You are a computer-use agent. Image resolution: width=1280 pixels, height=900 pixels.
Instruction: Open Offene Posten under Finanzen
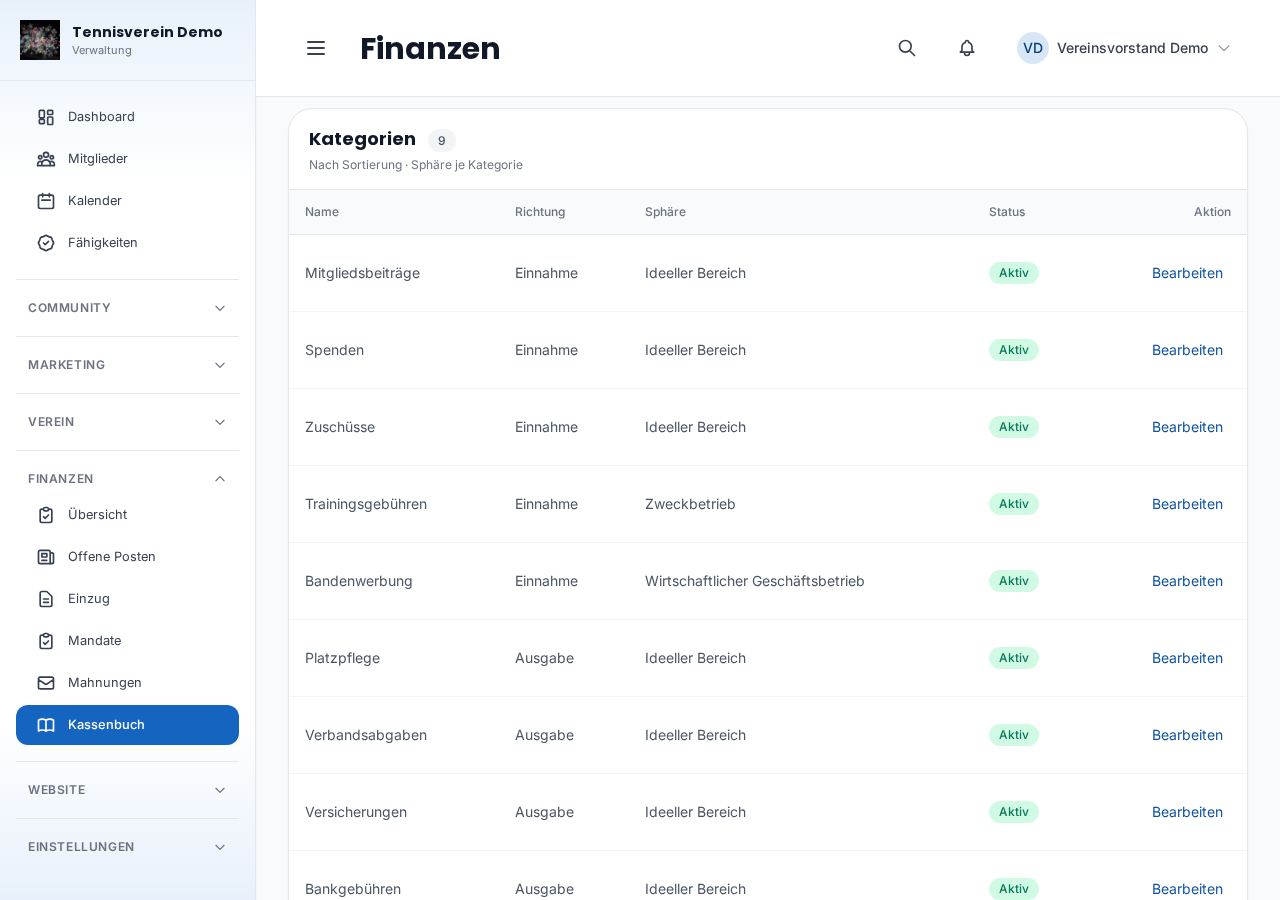point(127,557)
